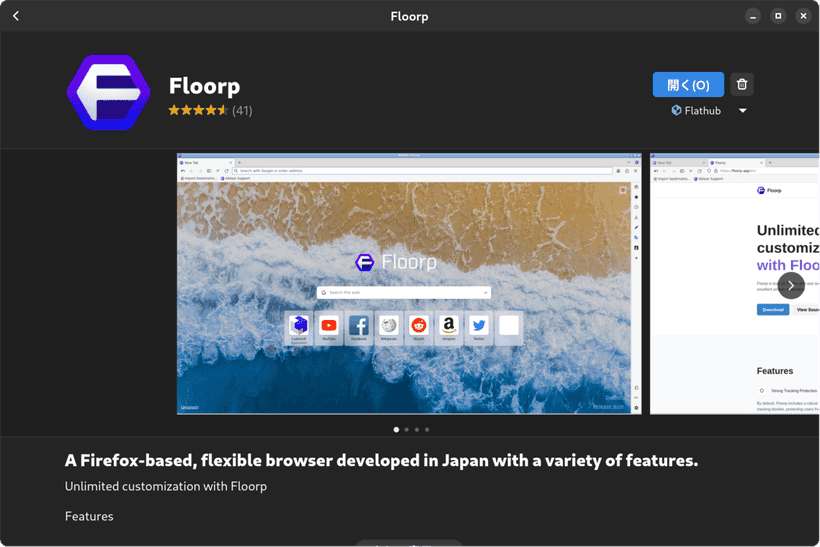Image resolution: width=820 pixels, height=547 pixels.
Task: Select the second carousel page dot
Action: pos(406,429)
